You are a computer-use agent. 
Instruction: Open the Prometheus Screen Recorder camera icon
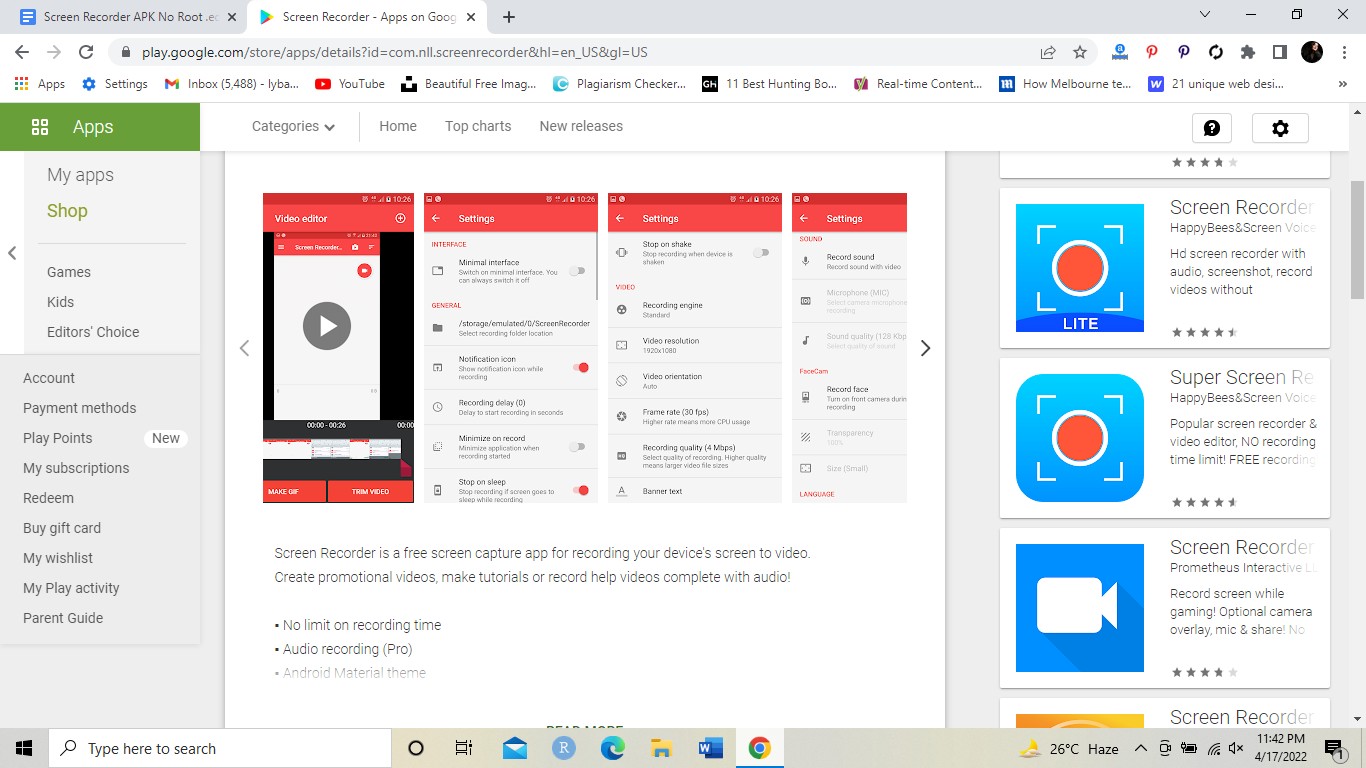tap(1080, 608)
